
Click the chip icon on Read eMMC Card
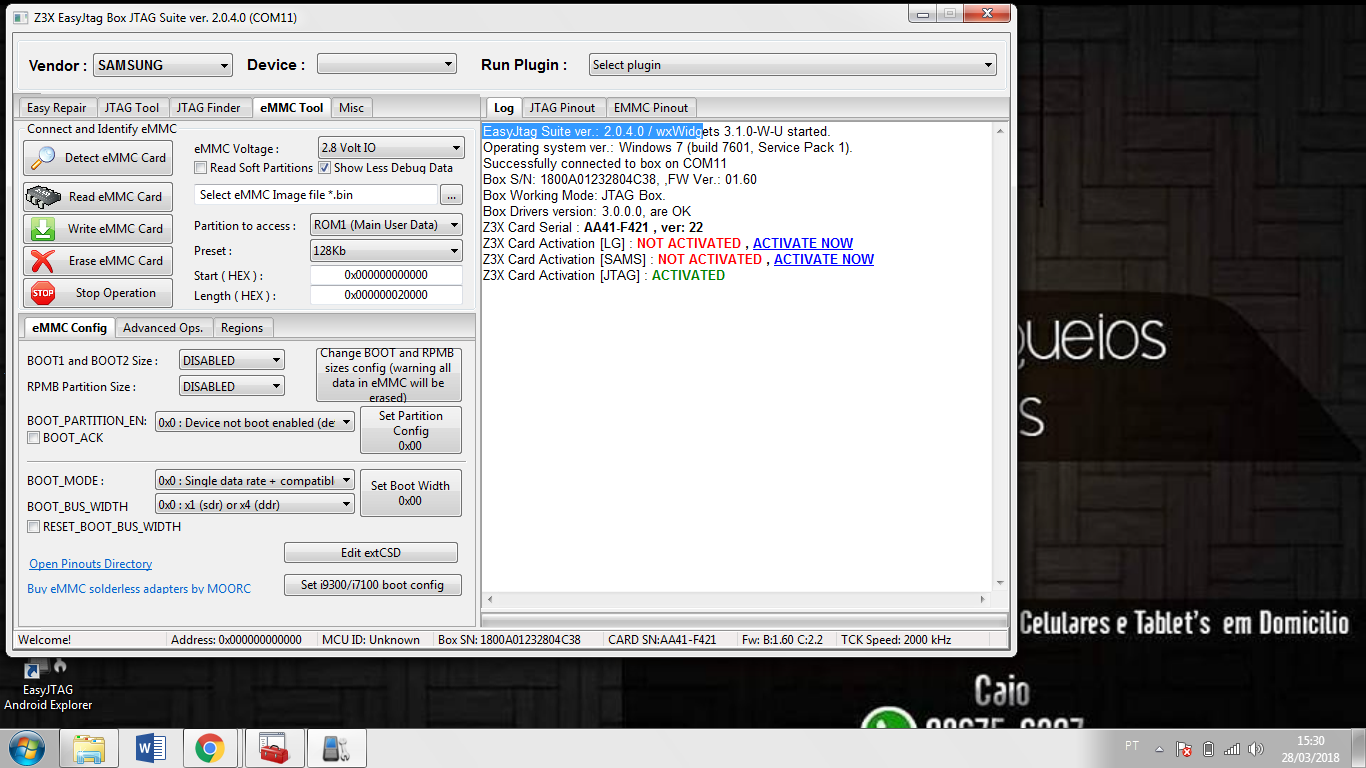click(x=43, y=197)
